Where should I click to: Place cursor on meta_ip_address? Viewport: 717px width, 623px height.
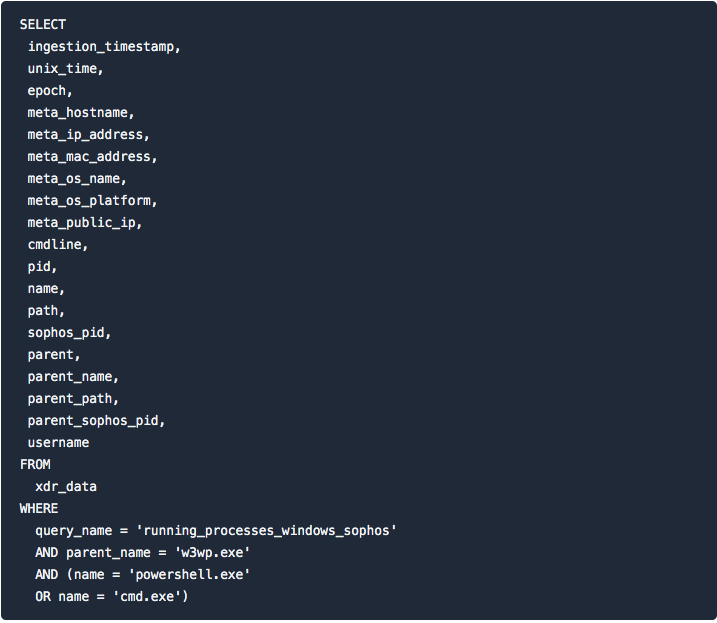[88, 135]
